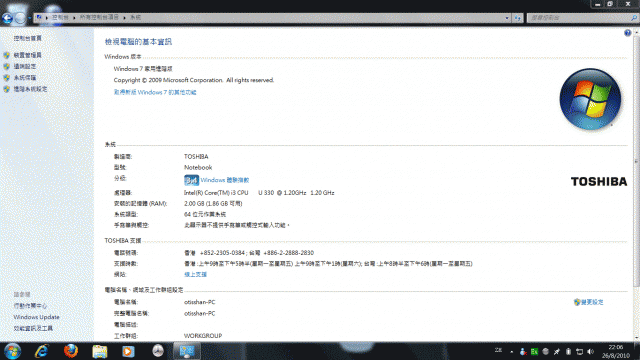The image size is (640, 360).
Task: Click the search magnifier icon
Action: point(633,18)
